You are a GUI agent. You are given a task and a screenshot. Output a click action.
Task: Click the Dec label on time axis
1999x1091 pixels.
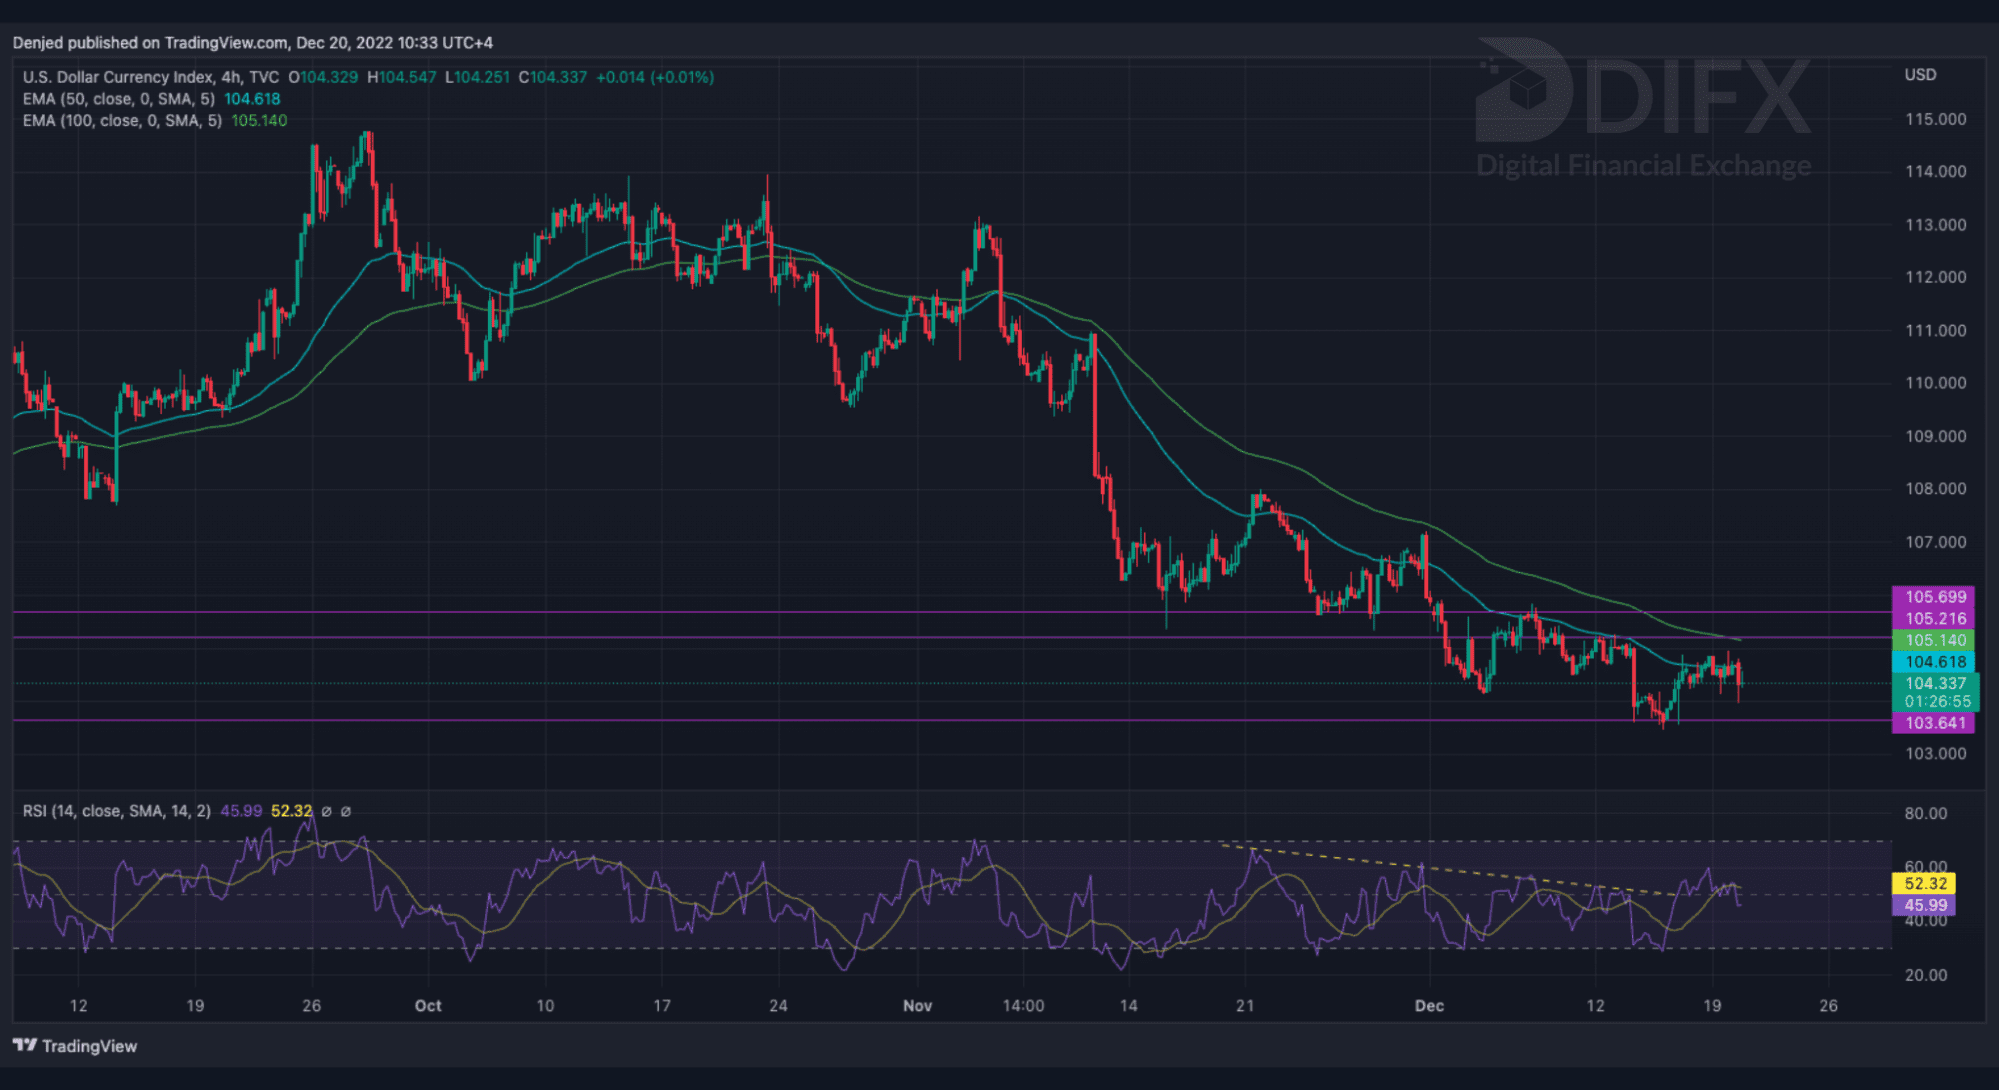click(1429, 1006)
